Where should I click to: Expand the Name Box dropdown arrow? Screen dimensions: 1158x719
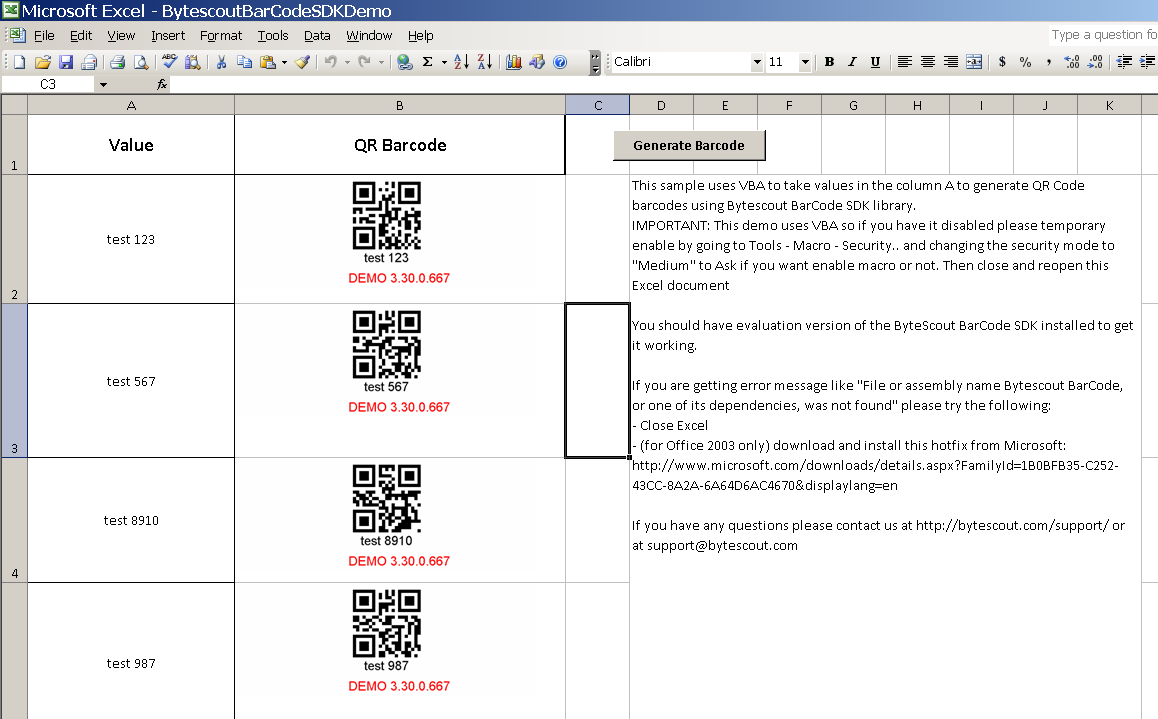103,84
